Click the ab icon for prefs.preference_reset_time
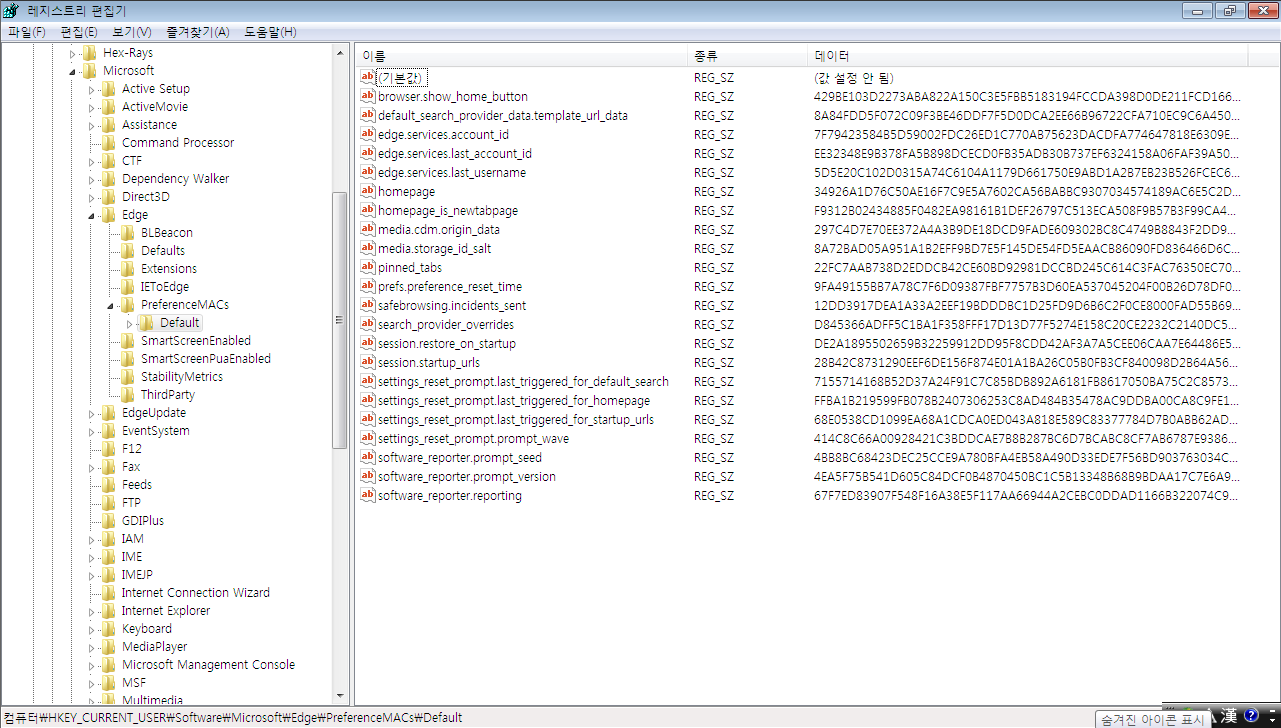This screenshot has width=1281, height=728. [367, 286]
